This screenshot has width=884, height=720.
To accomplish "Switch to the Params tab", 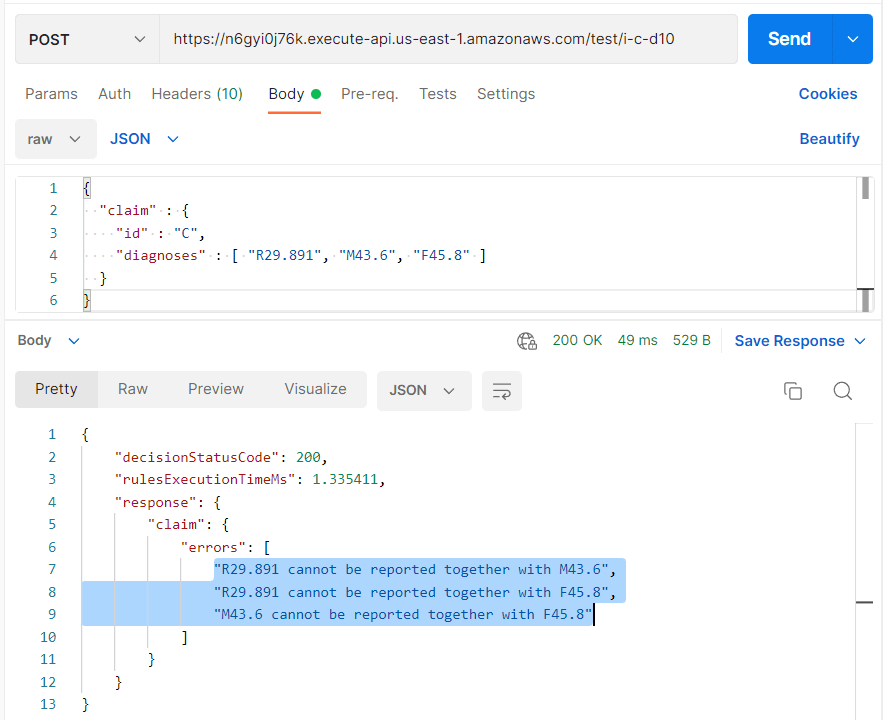I will coord(51,94).
